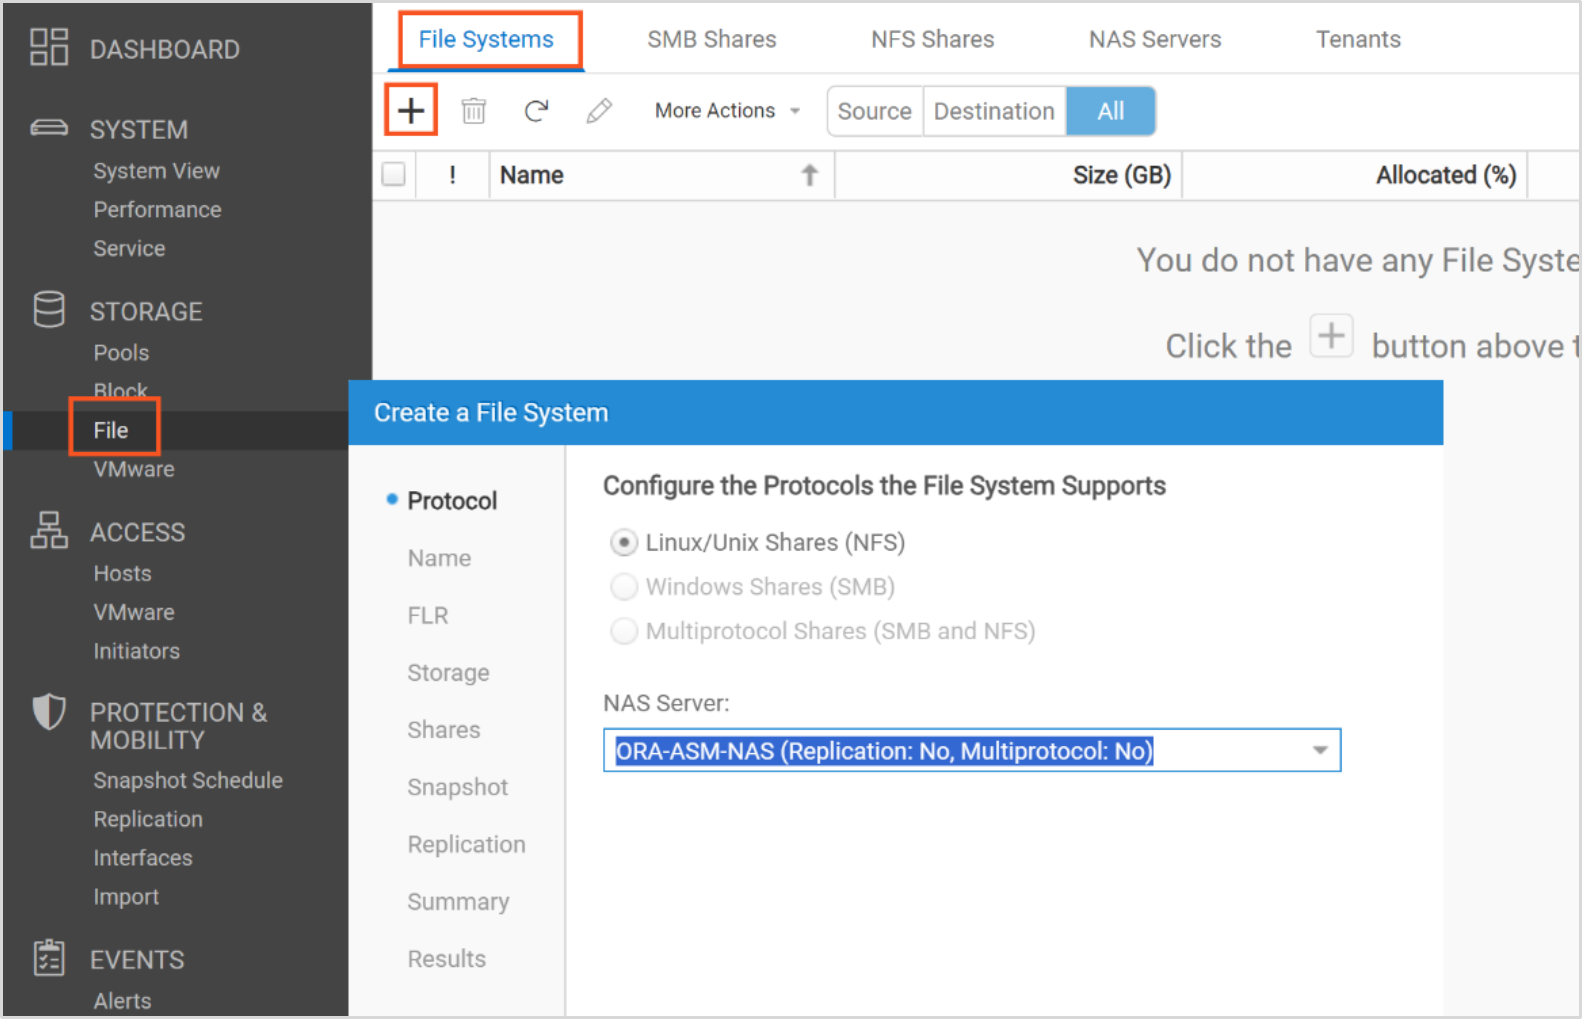Open Import in the sidebar
The image size is (1583, 1019).
click(x=126, y=897)
